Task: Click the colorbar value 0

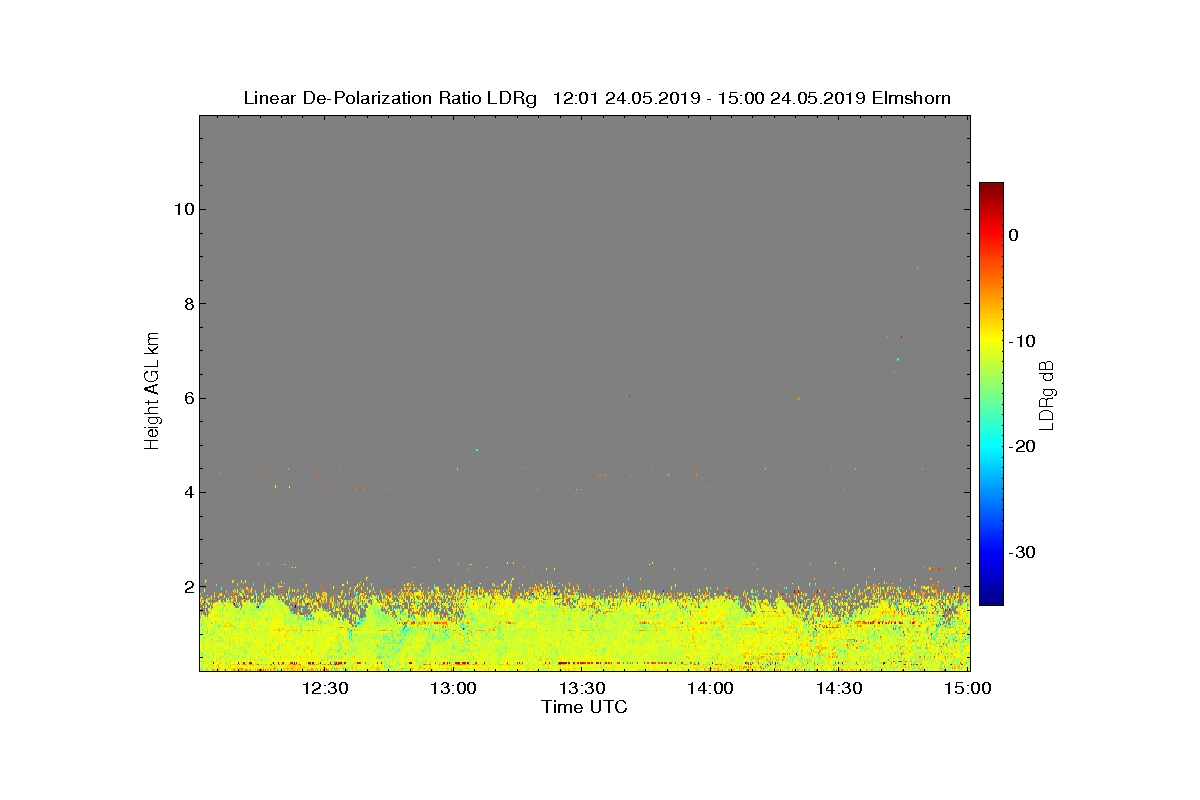Action: [x=1013, y=235]
